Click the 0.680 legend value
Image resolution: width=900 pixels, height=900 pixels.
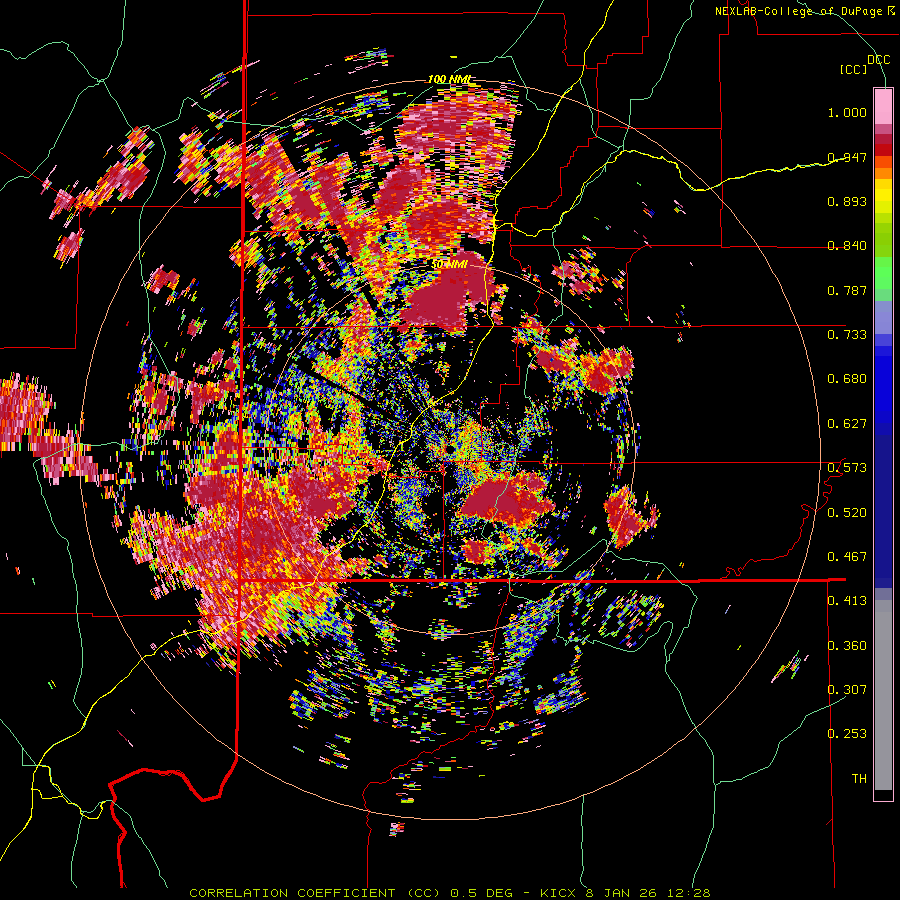[x=847, y=379]
